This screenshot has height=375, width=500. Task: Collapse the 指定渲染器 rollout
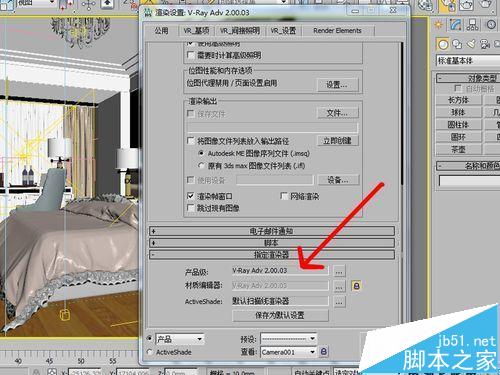click(272, 255)
